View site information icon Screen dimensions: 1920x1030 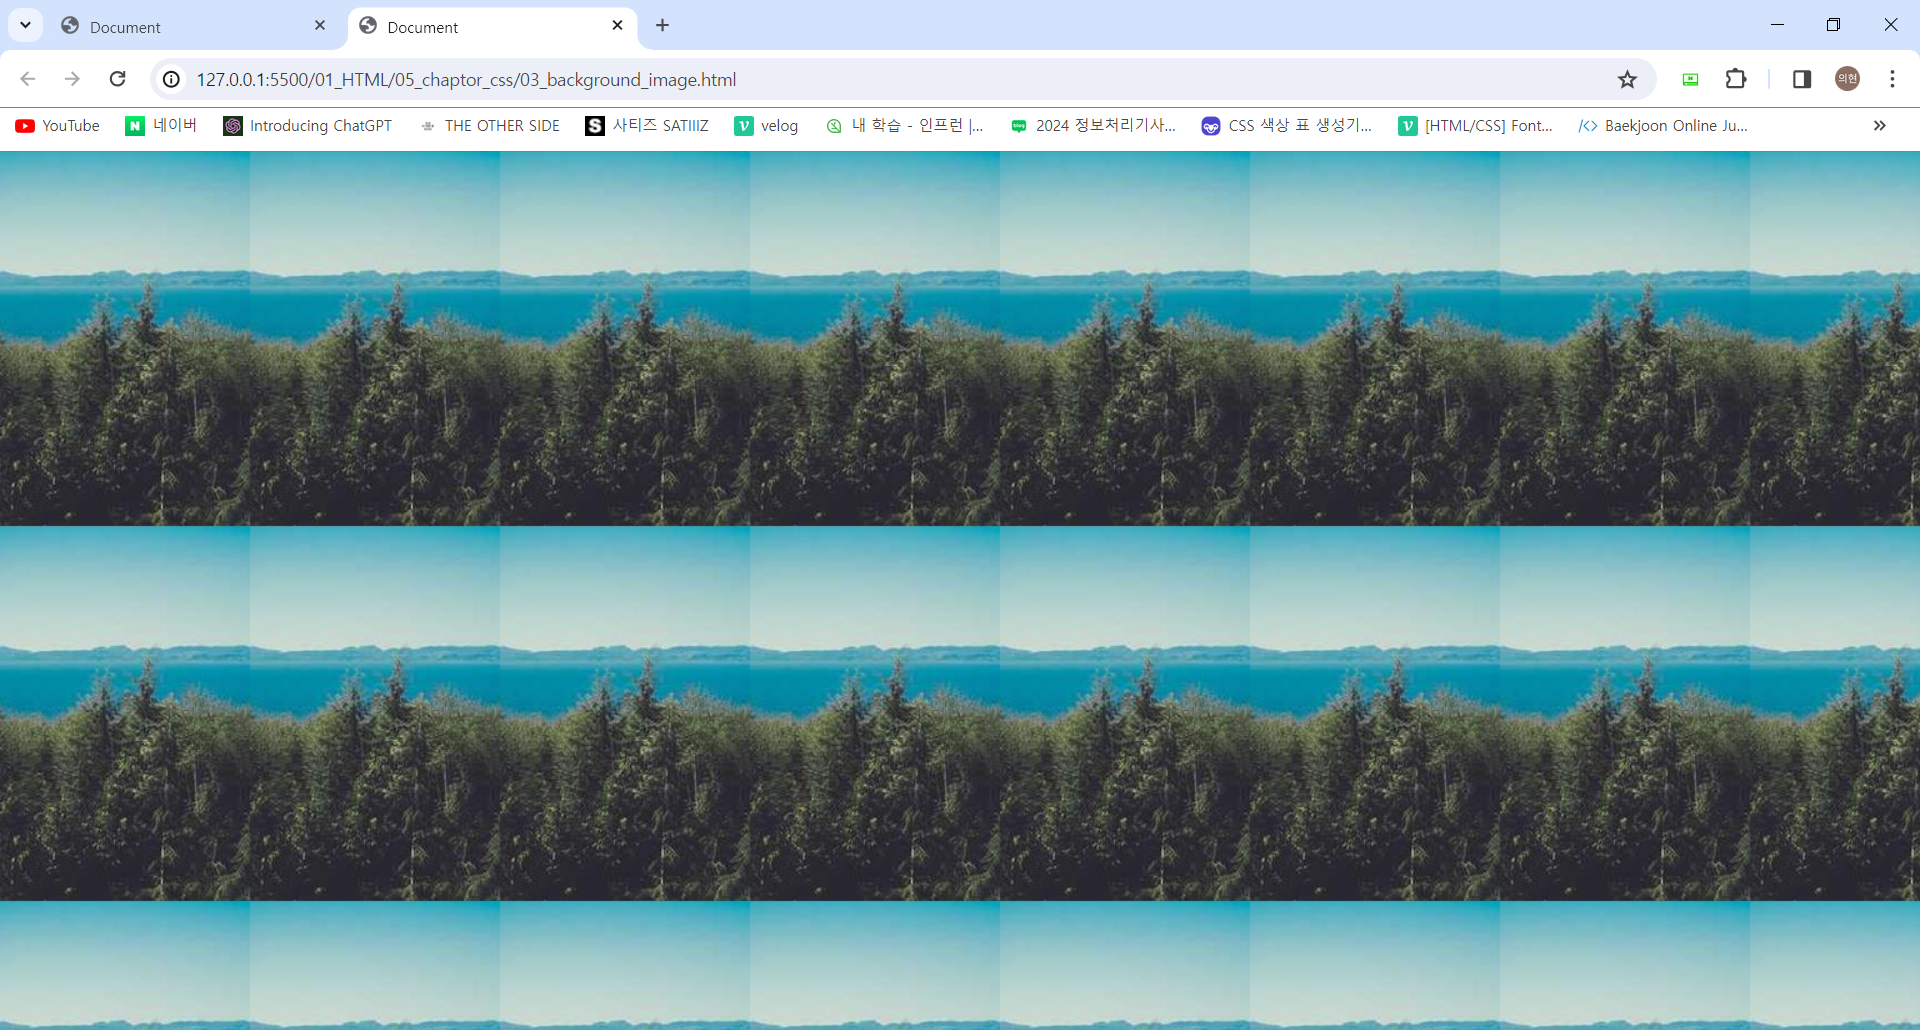[172, 79]
